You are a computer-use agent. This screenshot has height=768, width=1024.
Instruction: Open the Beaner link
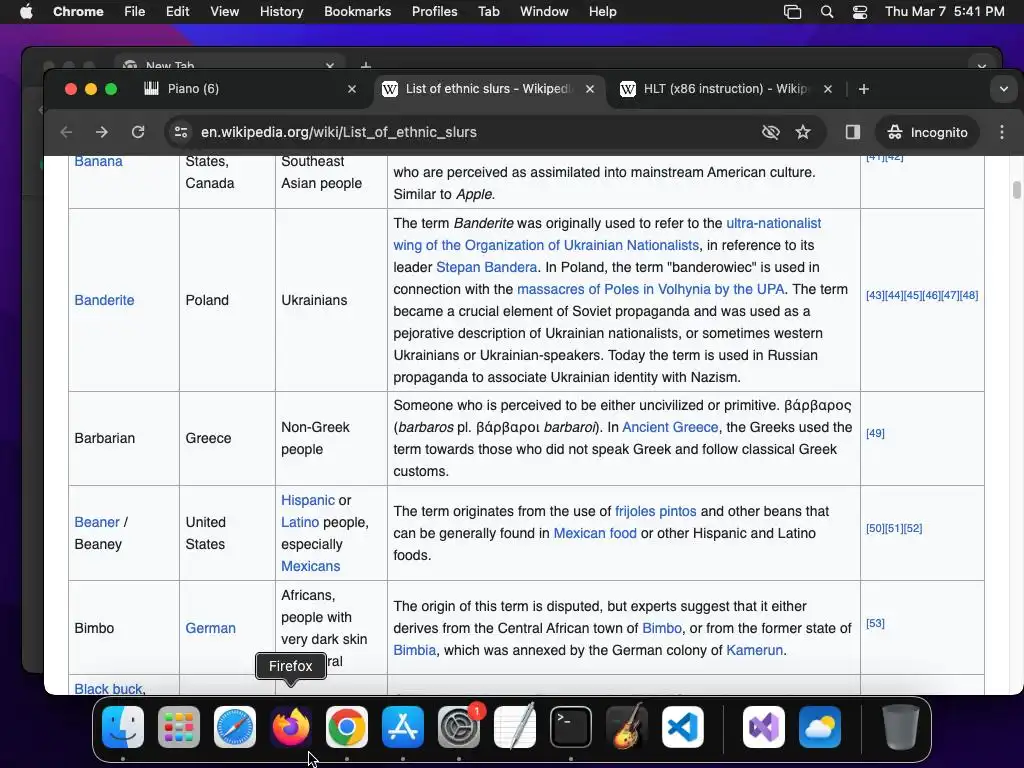pyautogui.click(x=97, y=522)
